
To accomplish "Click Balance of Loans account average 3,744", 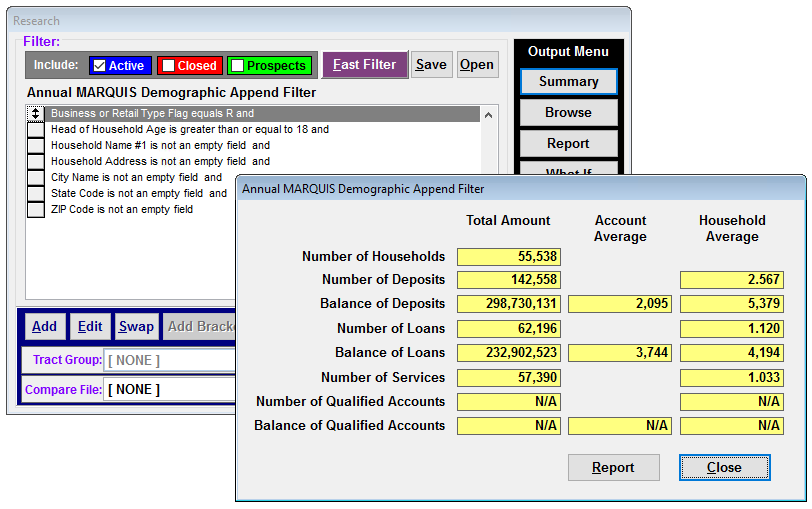I will pos(620,353).
